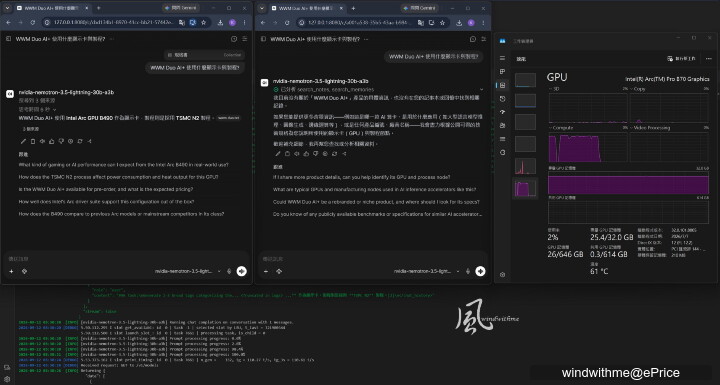Open chat title ellipsis menu in left window
This screenshot has width=720, height=385.
pyautogui.click(x=111, y=39)
